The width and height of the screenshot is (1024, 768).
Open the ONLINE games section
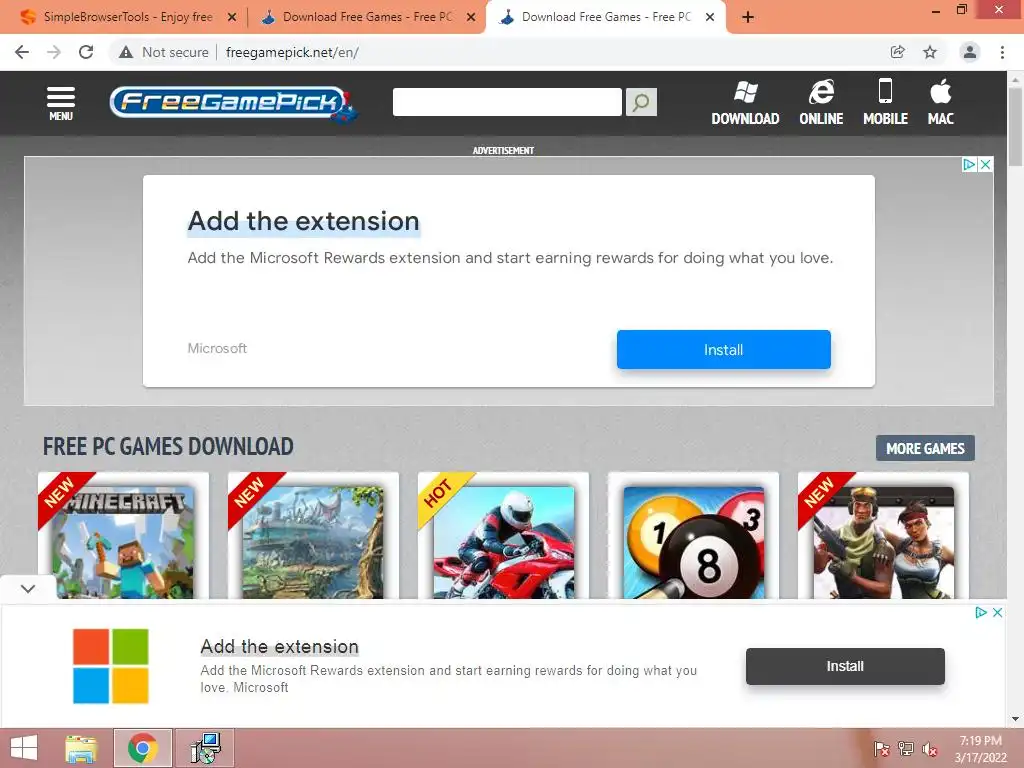(x=821, y=103)
